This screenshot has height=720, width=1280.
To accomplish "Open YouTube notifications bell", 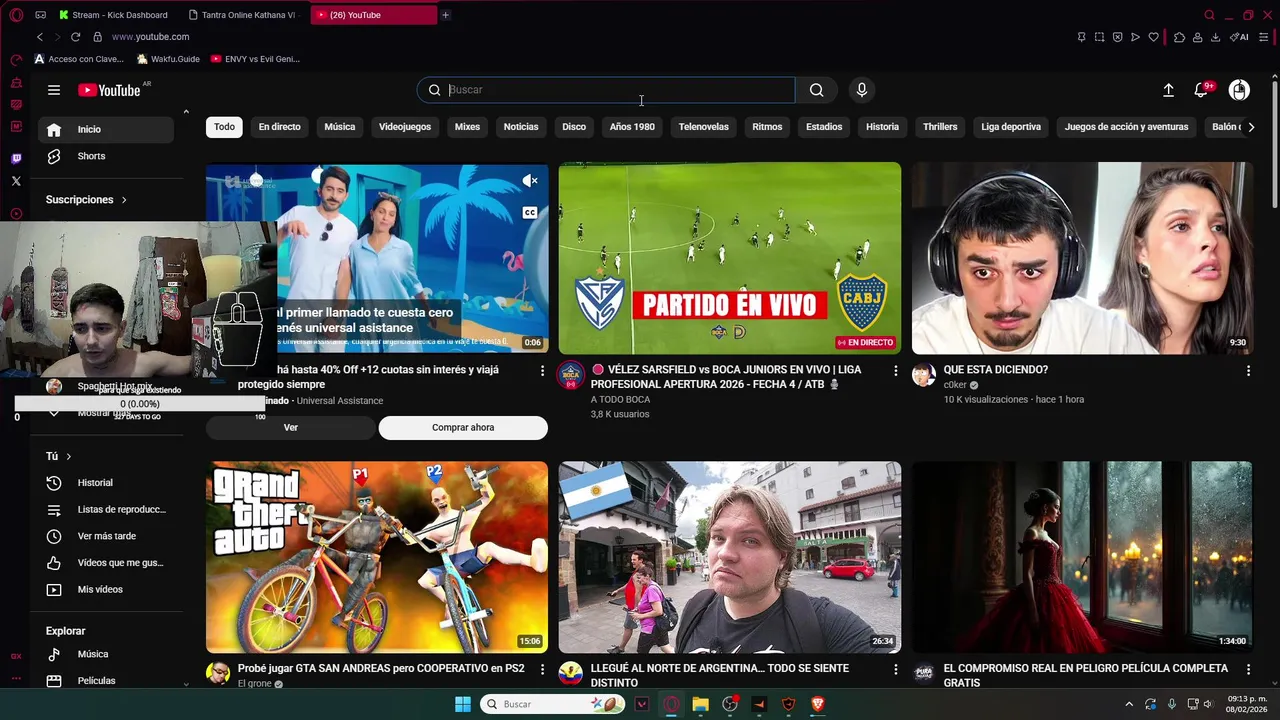I will coord(1202,90).
